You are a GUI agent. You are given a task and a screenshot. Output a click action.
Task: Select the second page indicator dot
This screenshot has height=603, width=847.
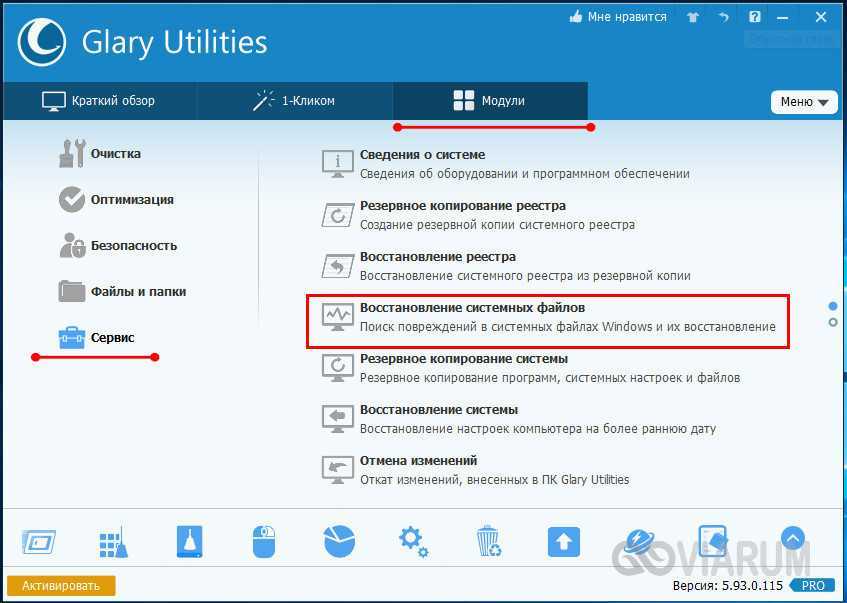tap(833, 322)
